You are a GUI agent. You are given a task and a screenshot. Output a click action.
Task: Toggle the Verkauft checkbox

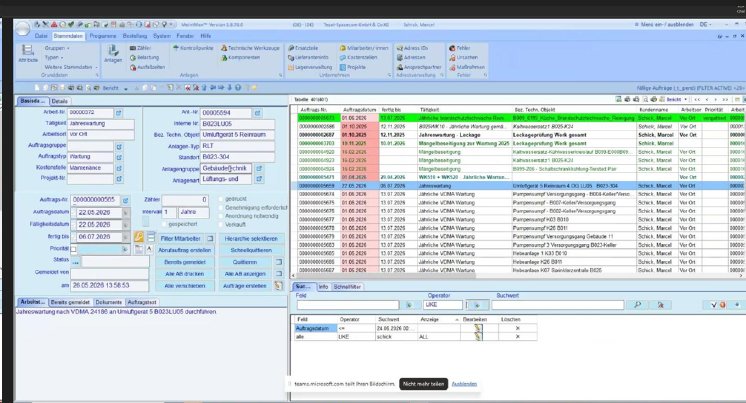click(x=221, y=224)
